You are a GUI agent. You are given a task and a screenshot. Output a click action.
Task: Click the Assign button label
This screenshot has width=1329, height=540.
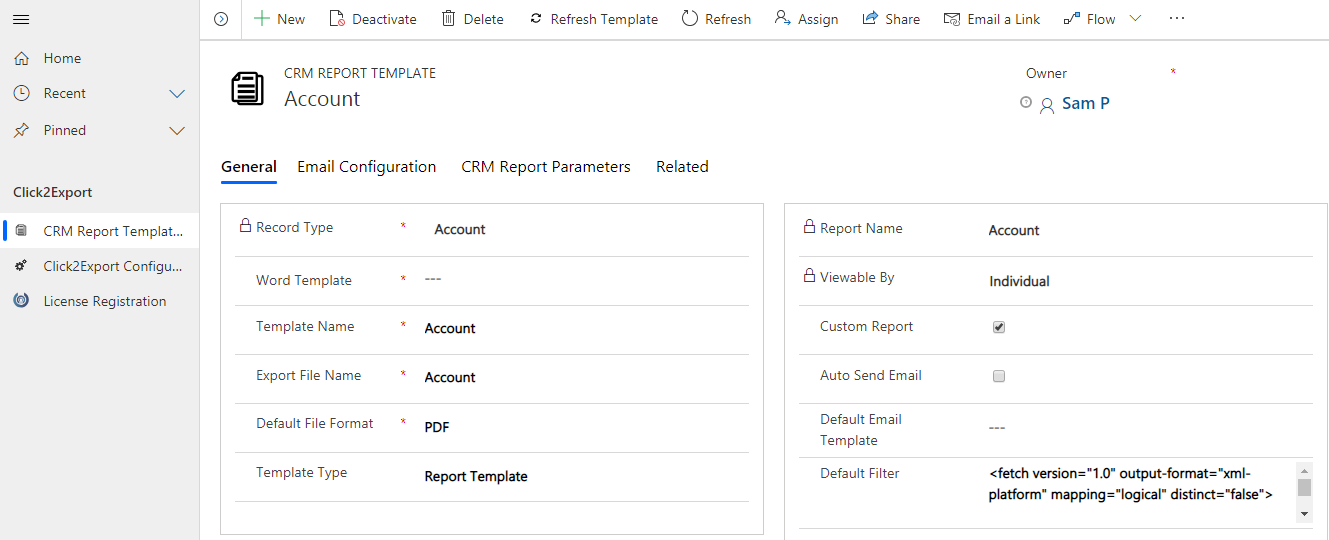pos(818,19)
